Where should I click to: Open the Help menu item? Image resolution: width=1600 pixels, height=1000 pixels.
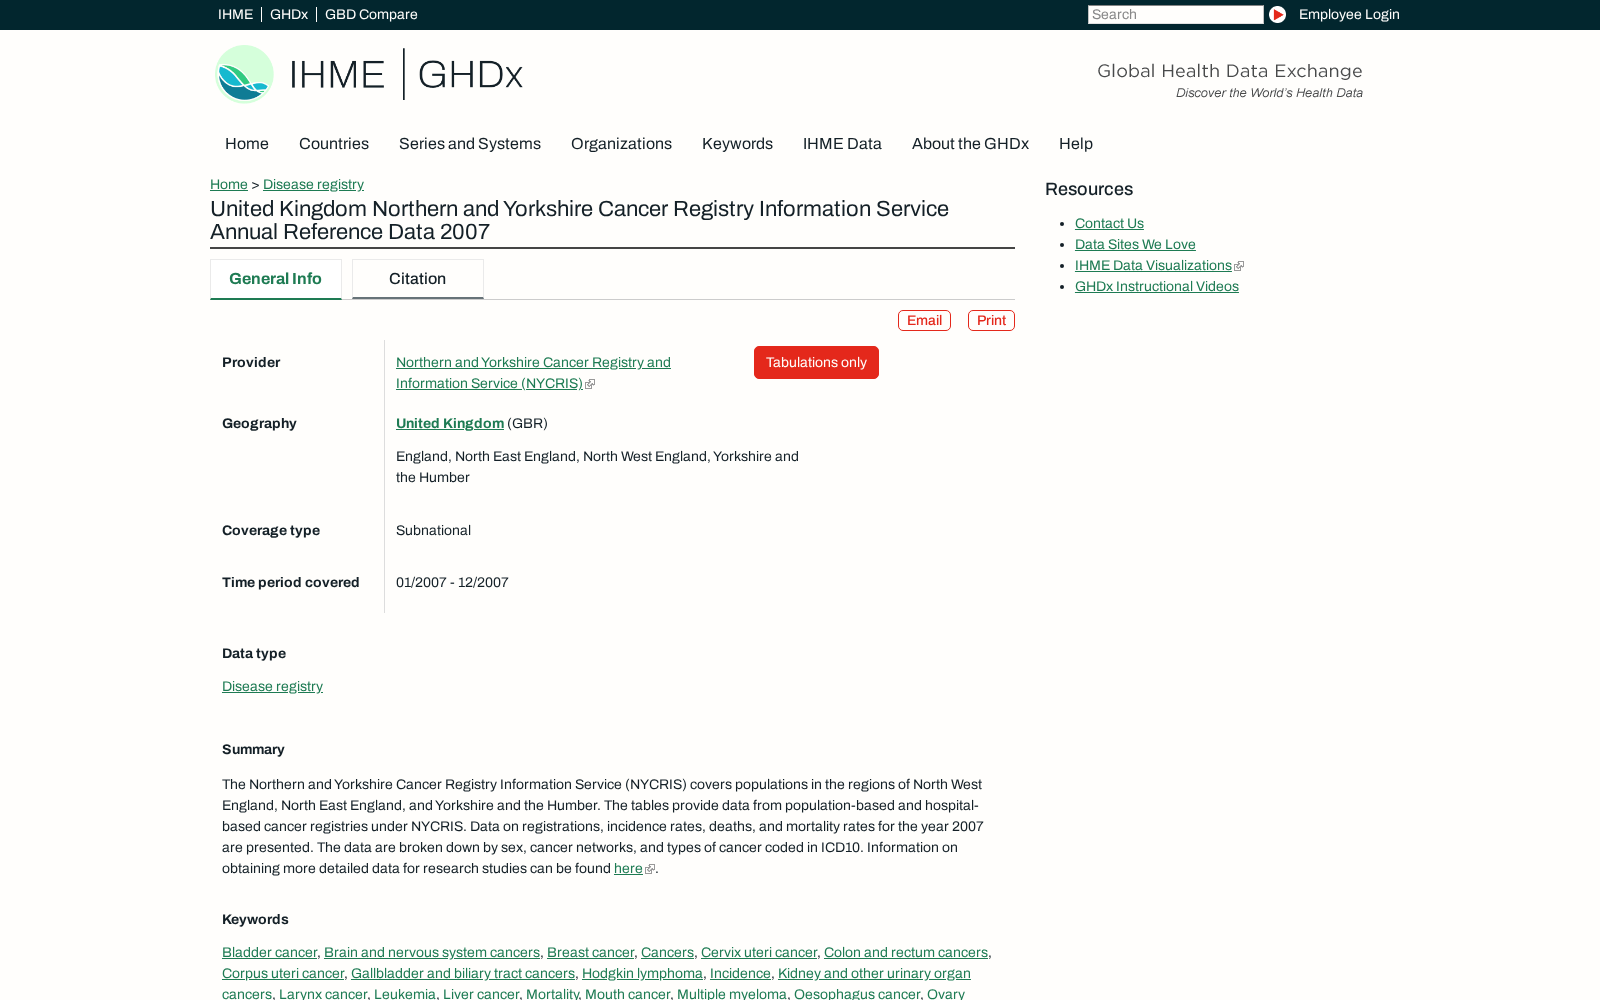tap(1076, 143)
